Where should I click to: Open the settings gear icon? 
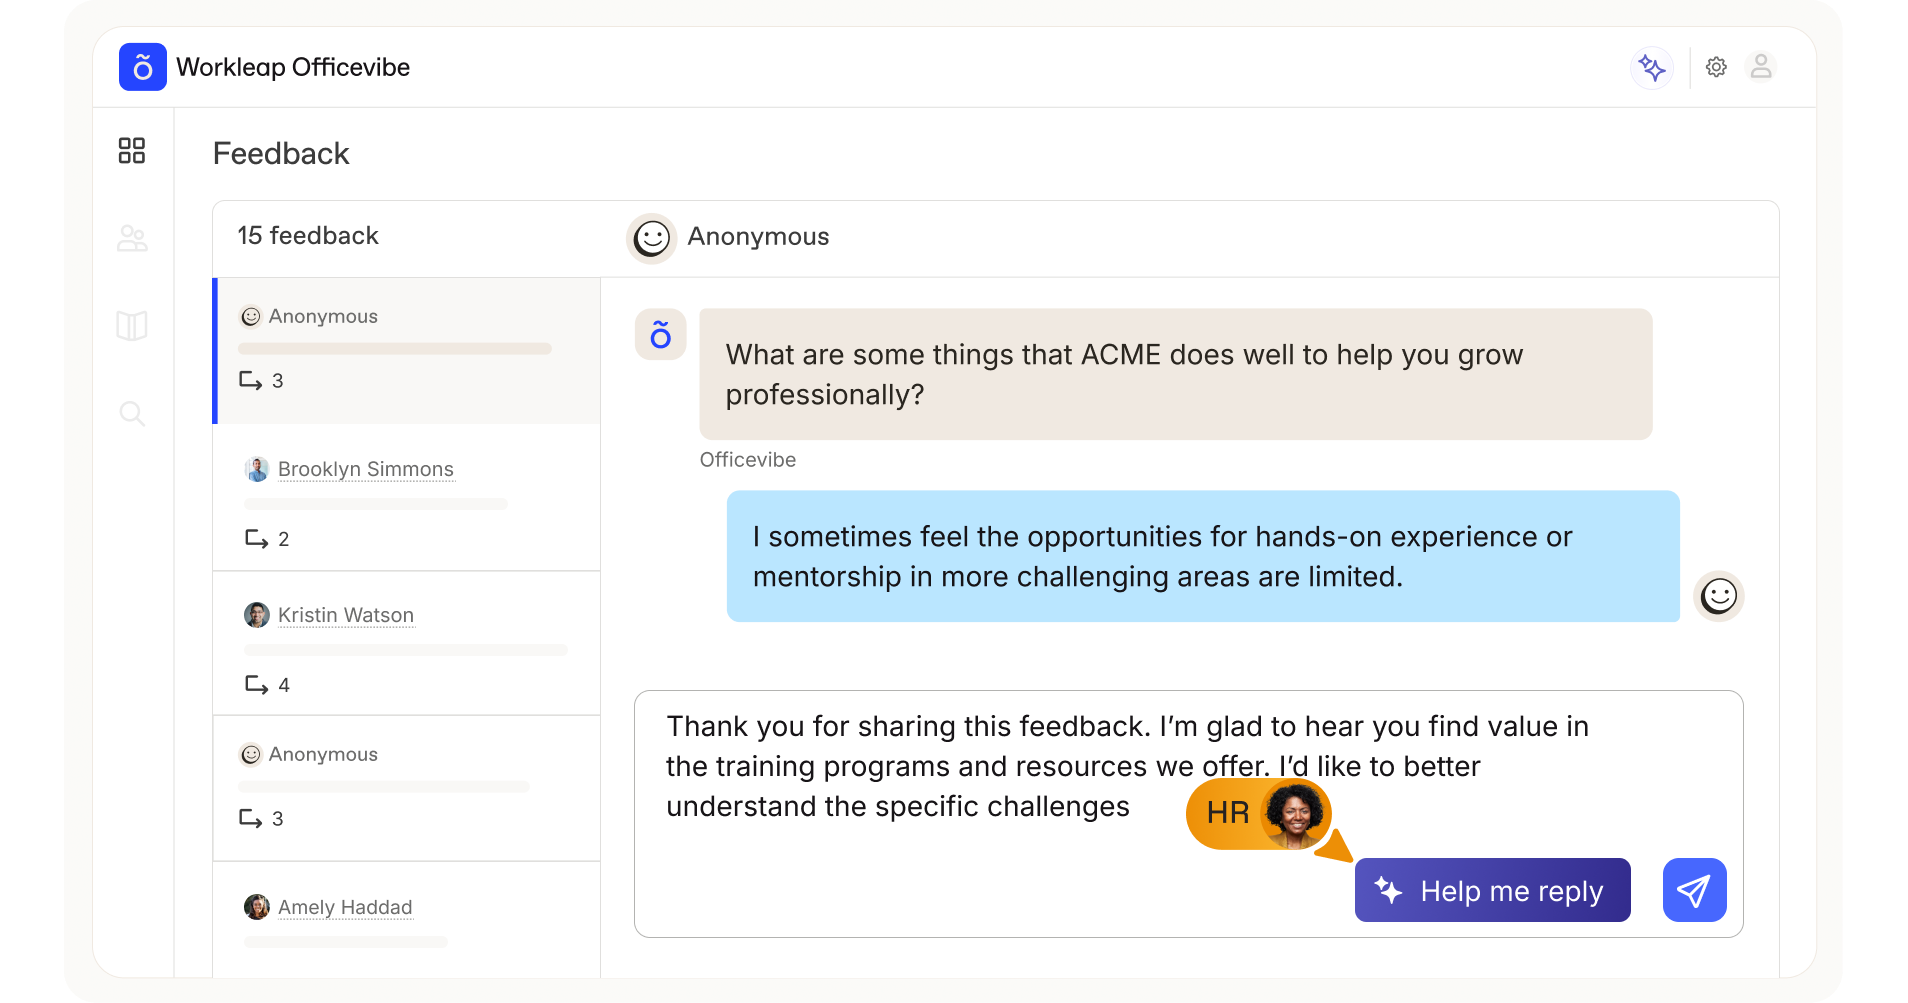pyautogui.click(x=1716, y=67)
